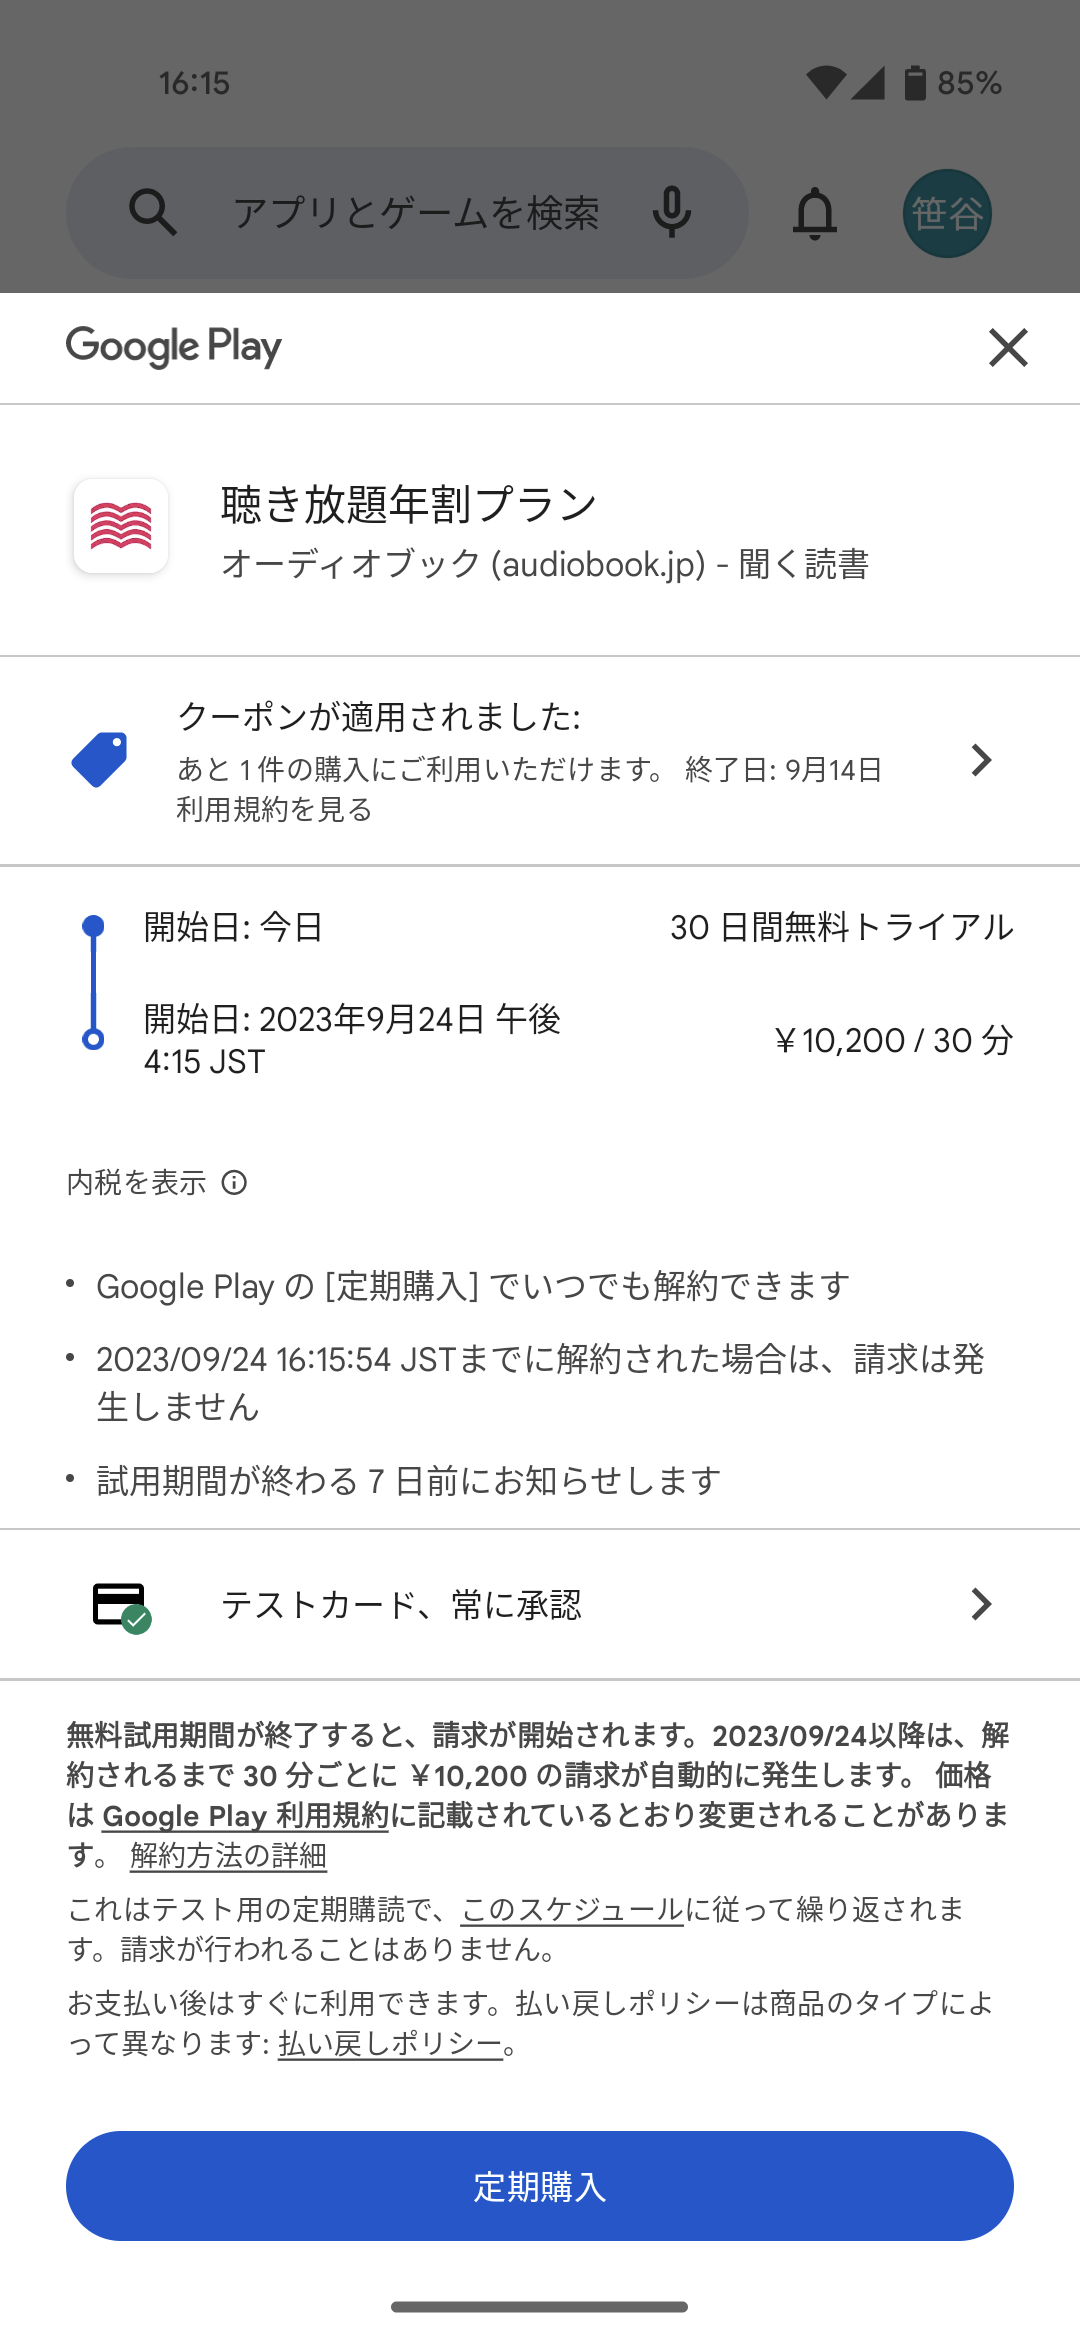
Task: Tap the info icon beside 内税を表示
Action: pos(234,1183)
